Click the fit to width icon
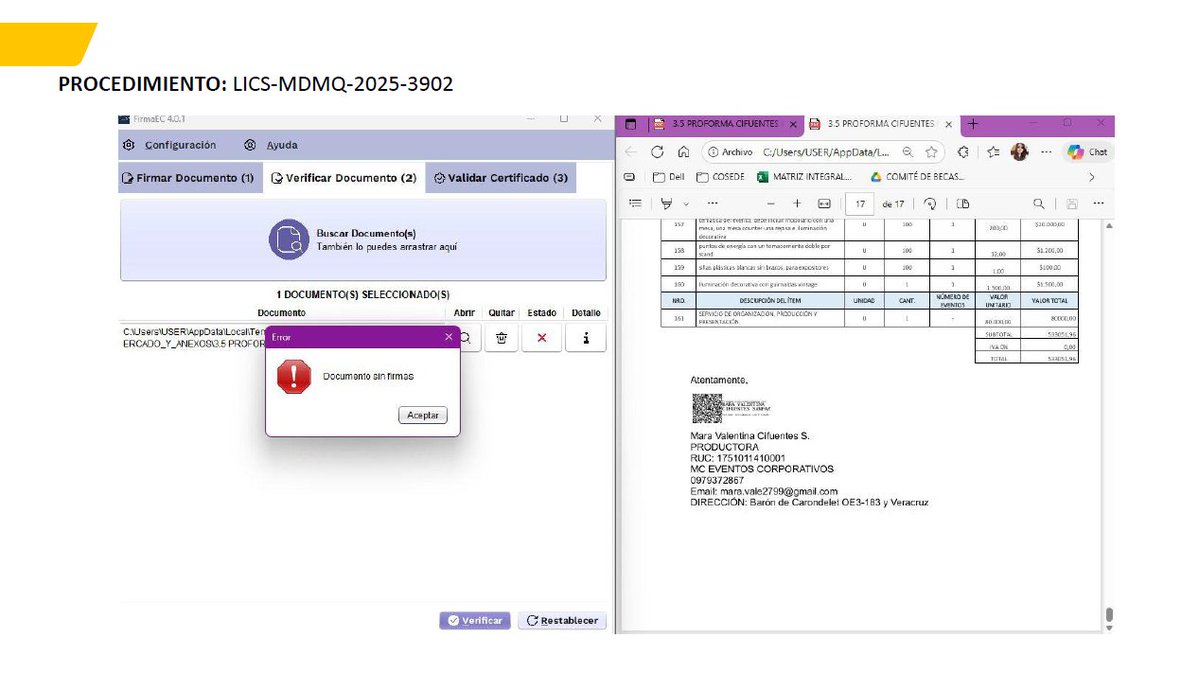 point(824,203)
